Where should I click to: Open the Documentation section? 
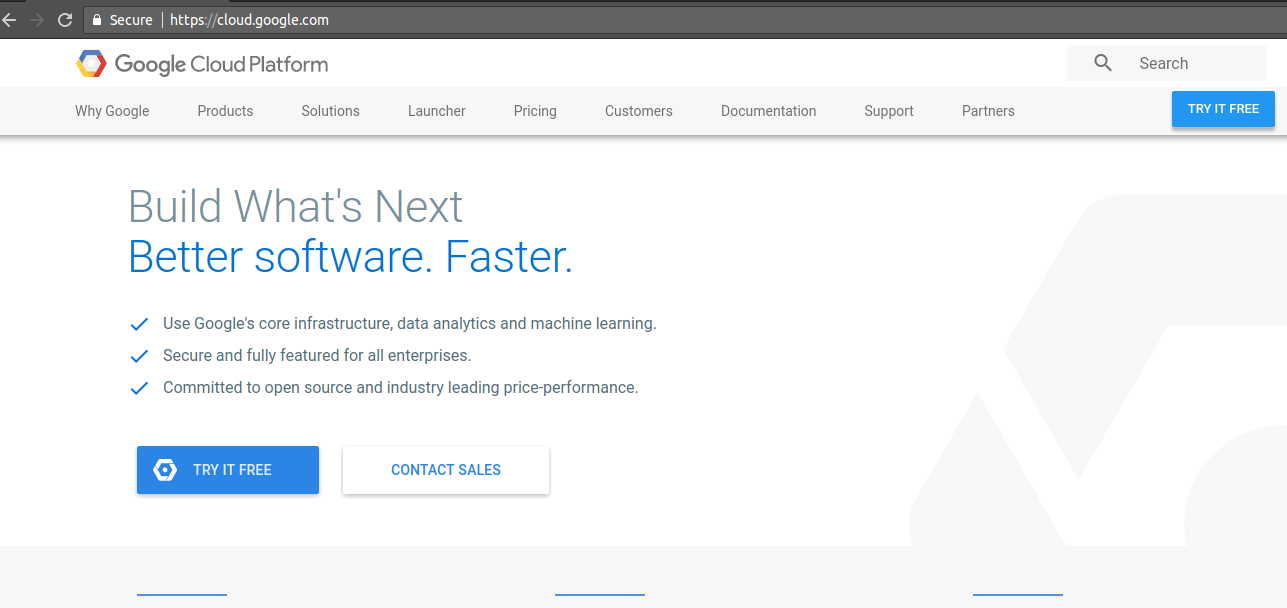click(768, 111)
